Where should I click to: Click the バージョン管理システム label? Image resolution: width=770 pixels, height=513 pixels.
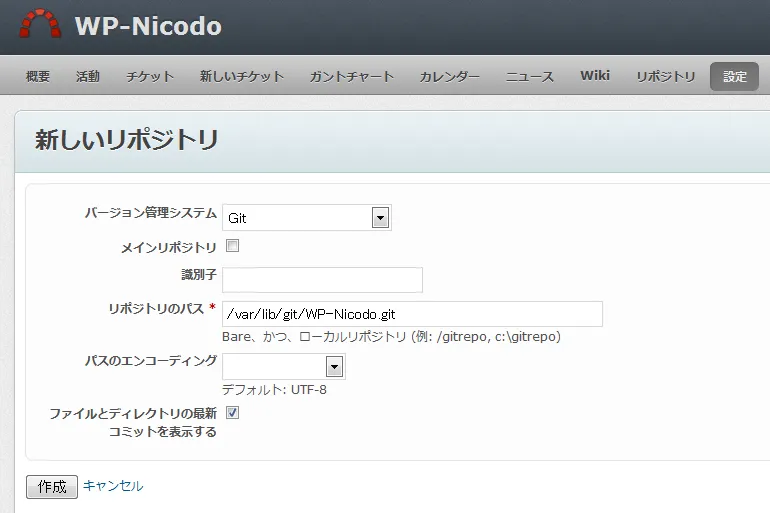click(x=150, y=213)
